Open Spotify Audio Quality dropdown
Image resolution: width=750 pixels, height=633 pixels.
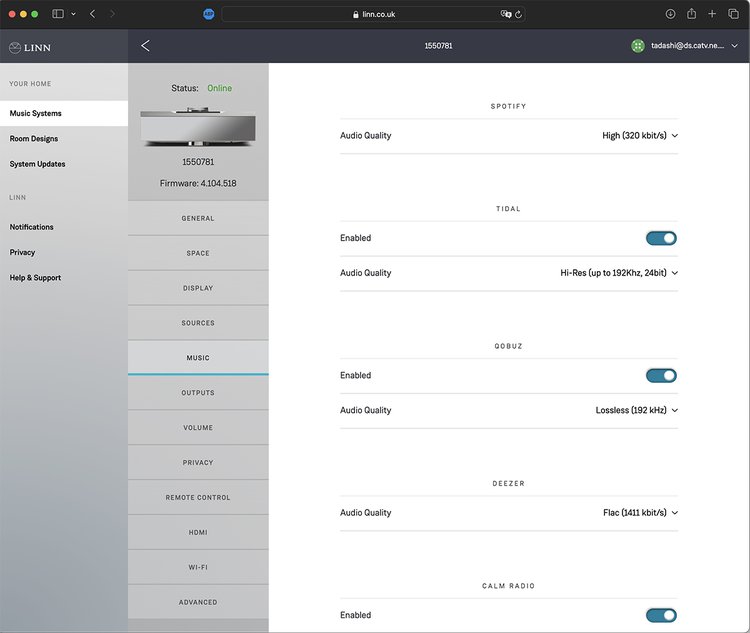[640, 136]
